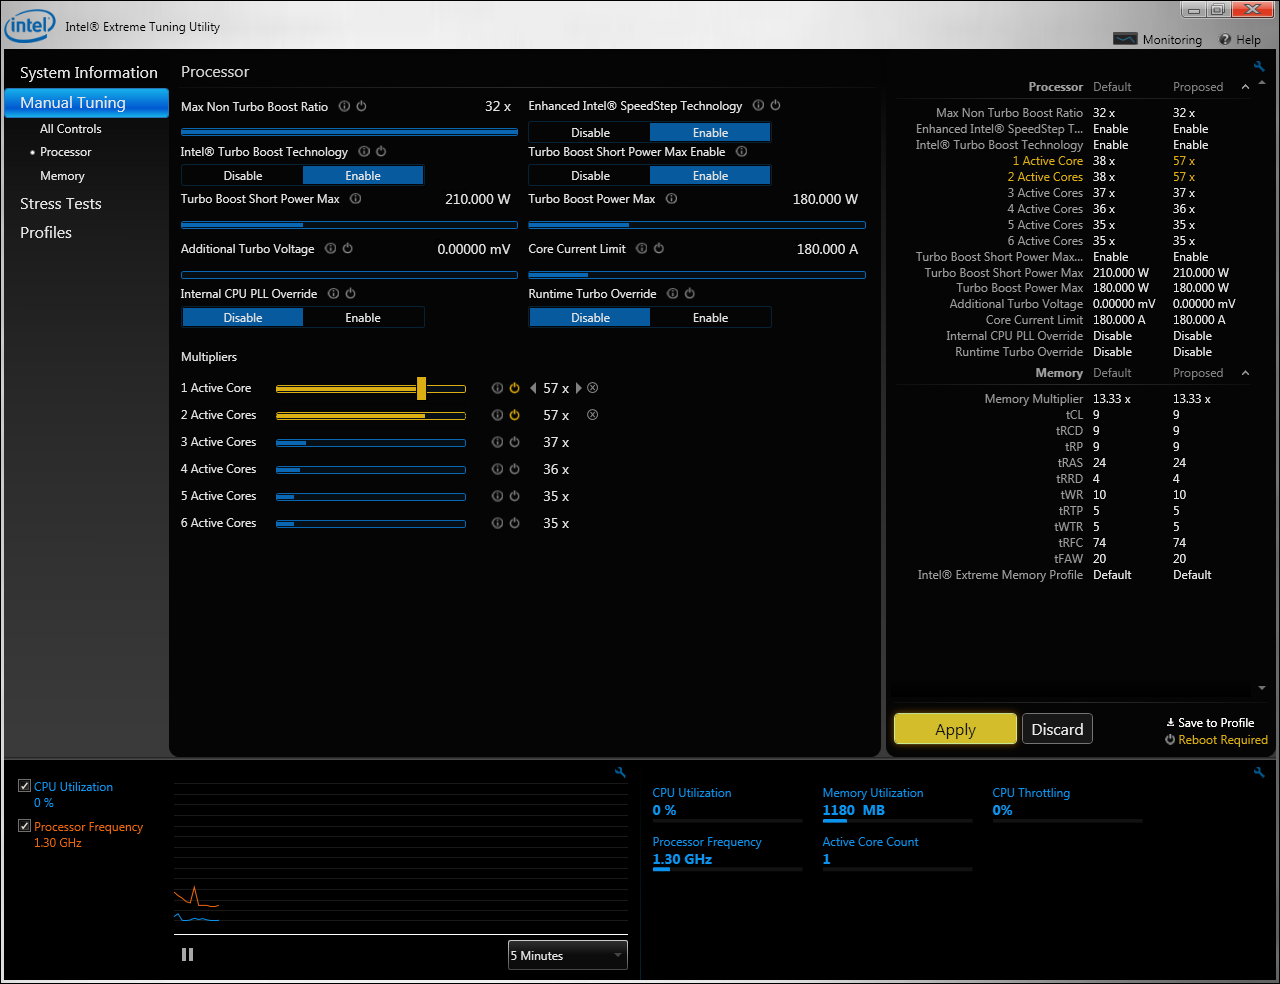Uncheck the Processor Frequency checkbox

pyautogui.click(x=25, y=826)
